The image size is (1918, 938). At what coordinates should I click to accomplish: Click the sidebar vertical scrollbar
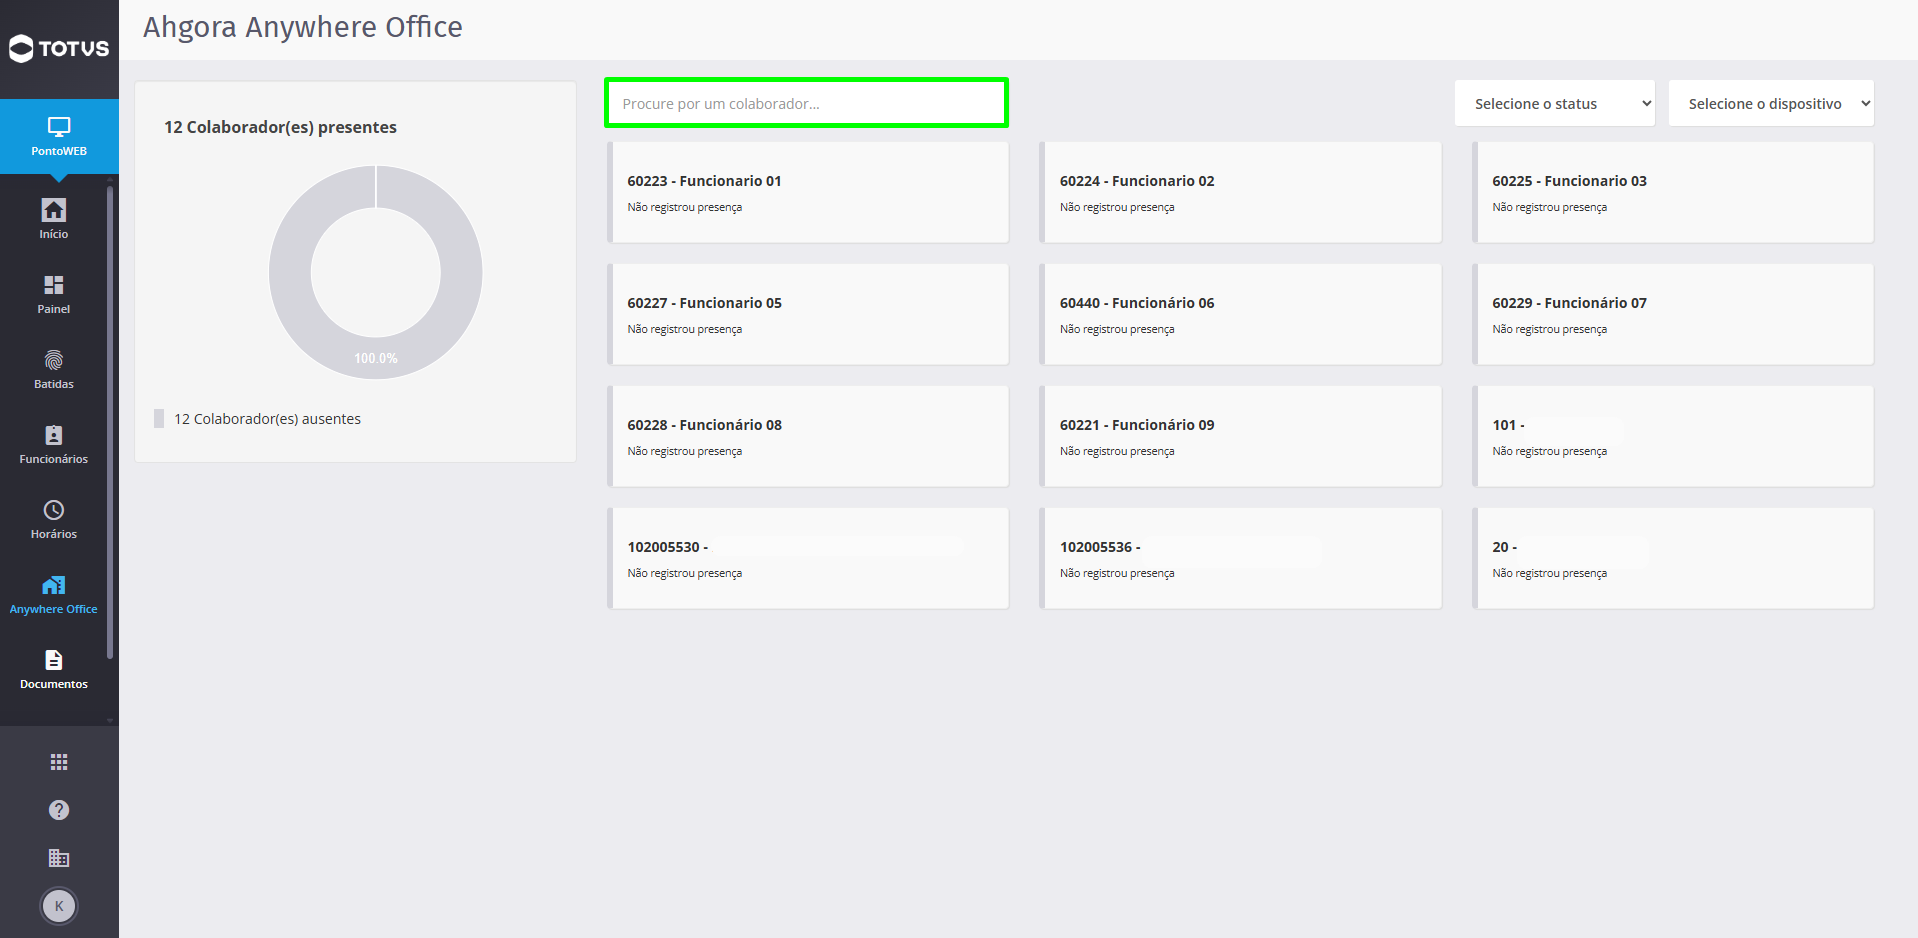point(110,422)
